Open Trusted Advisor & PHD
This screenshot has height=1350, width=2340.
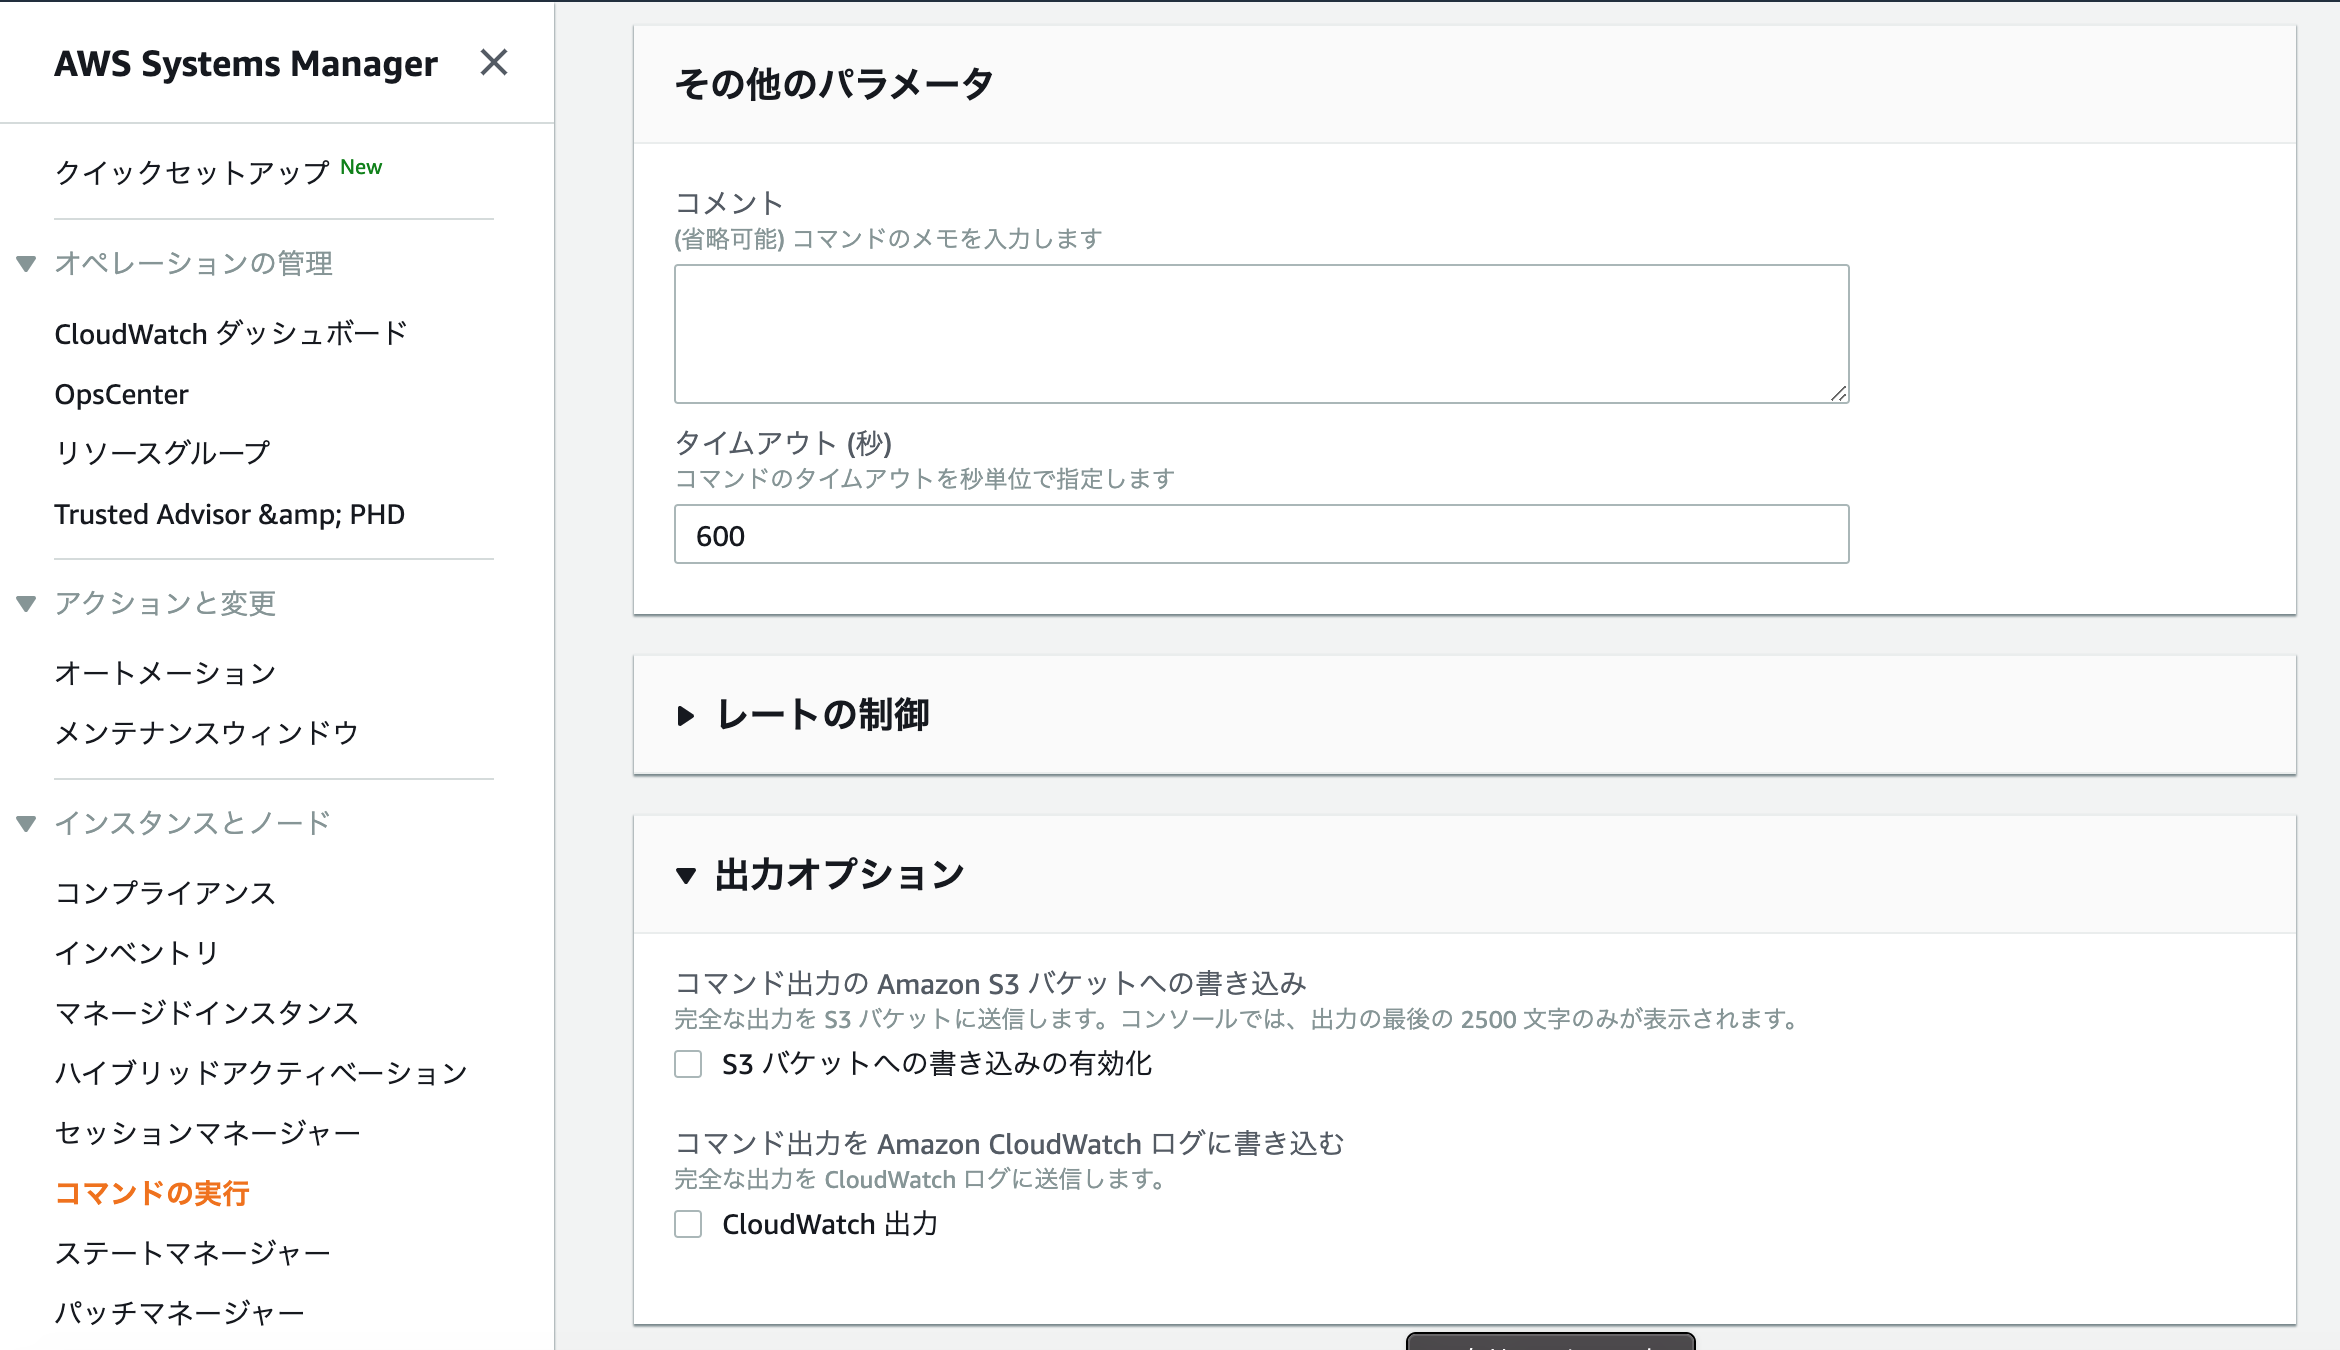click(x=230, y=514)
